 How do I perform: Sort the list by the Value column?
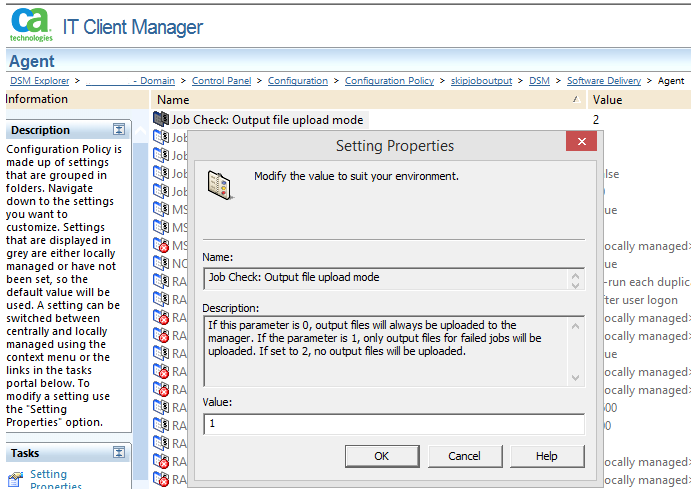tap(608, 100)
